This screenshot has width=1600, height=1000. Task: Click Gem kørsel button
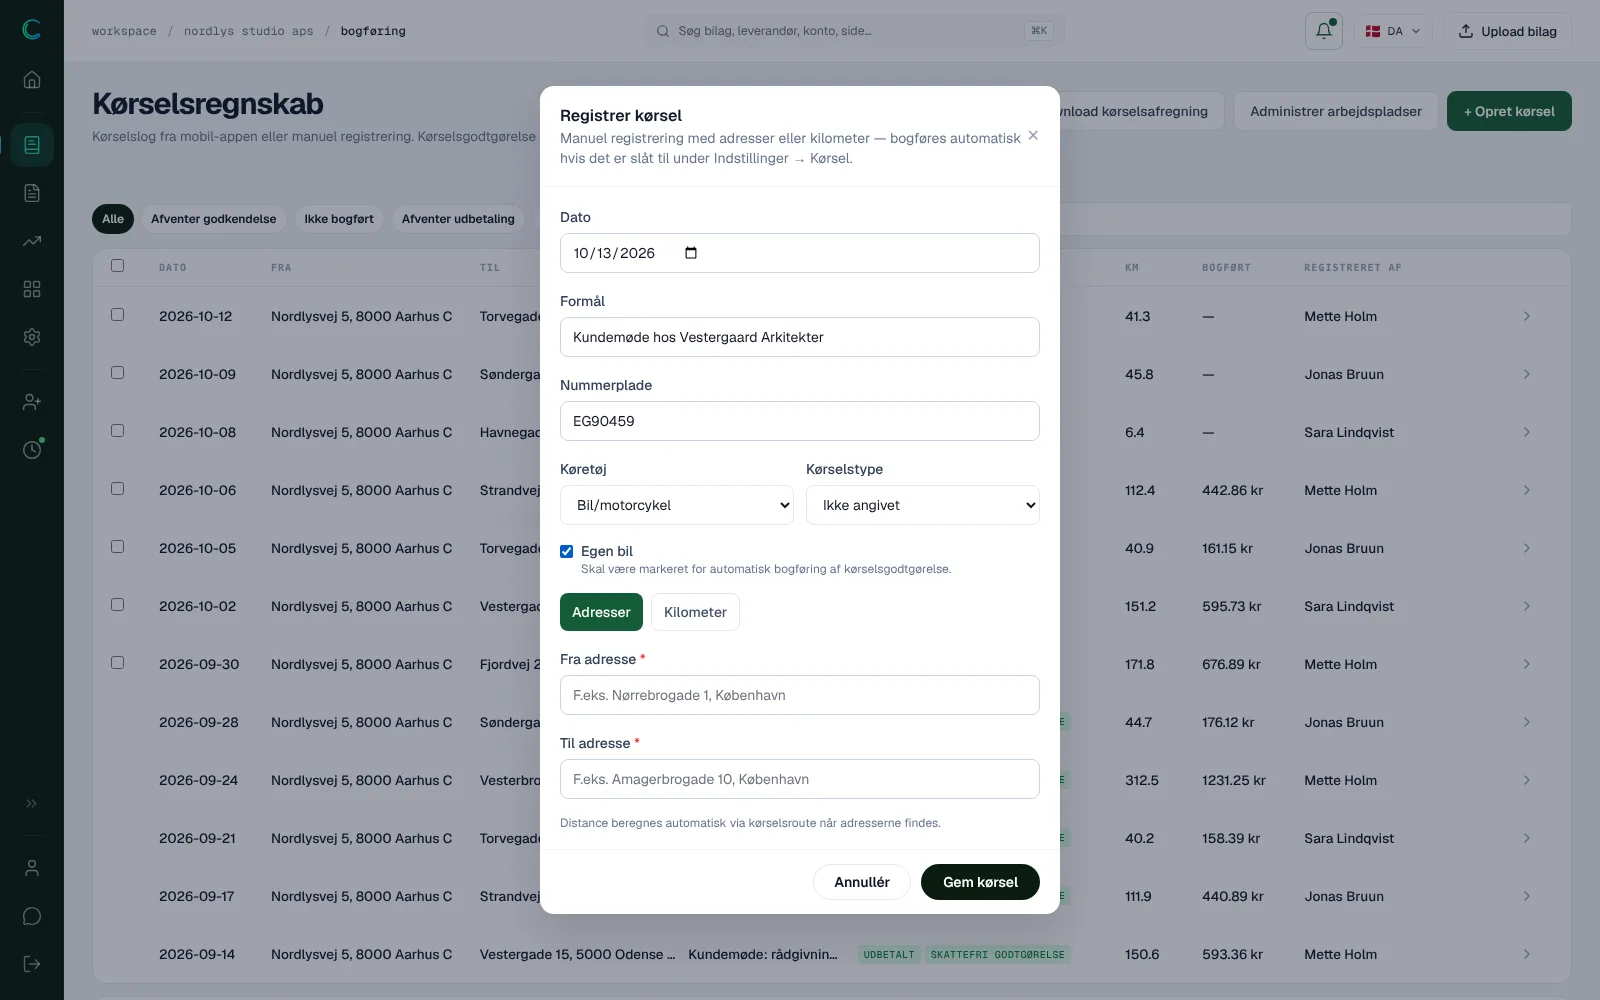point(980,882)
